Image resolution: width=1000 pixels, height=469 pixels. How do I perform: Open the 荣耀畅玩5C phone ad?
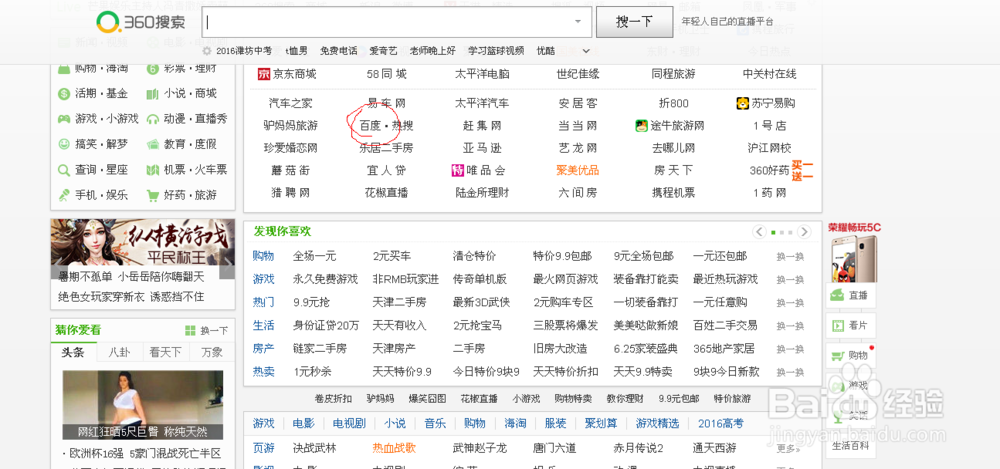click(x=854, y=253)
